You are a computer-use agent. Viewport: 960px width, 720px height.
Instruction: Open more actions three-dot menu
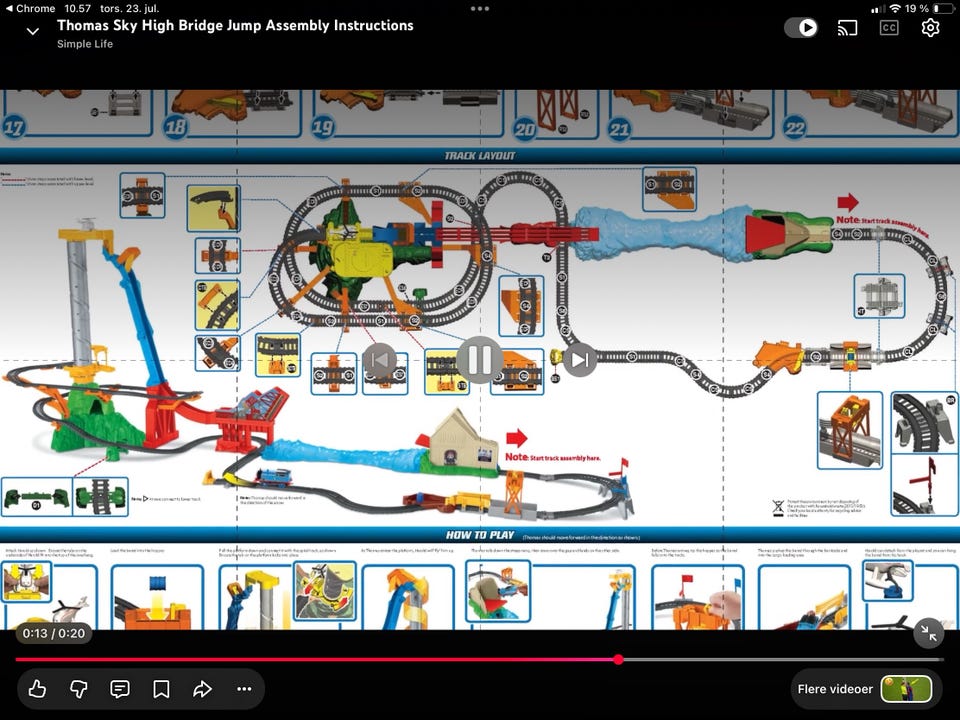[x=244, y=689]
